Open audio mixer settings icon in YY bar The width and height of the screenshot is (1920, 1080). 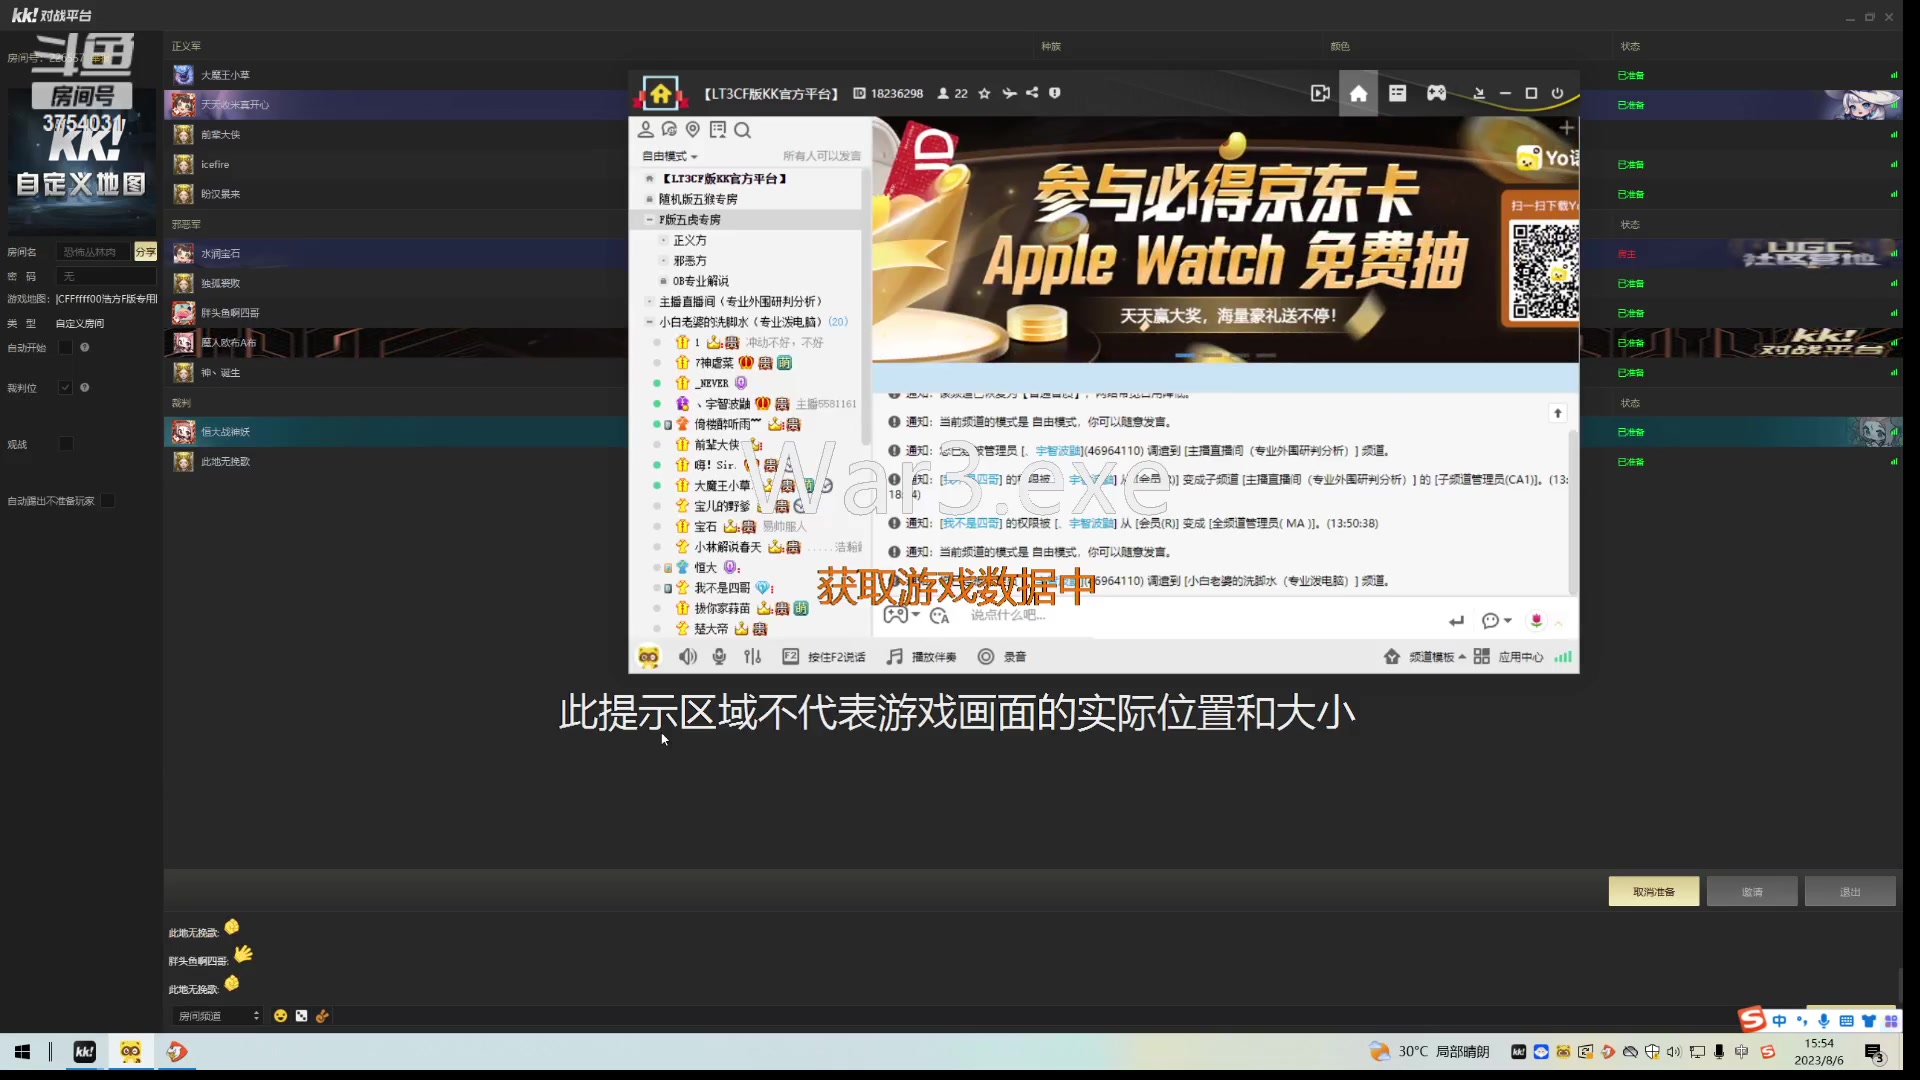(x=752, y=656)
